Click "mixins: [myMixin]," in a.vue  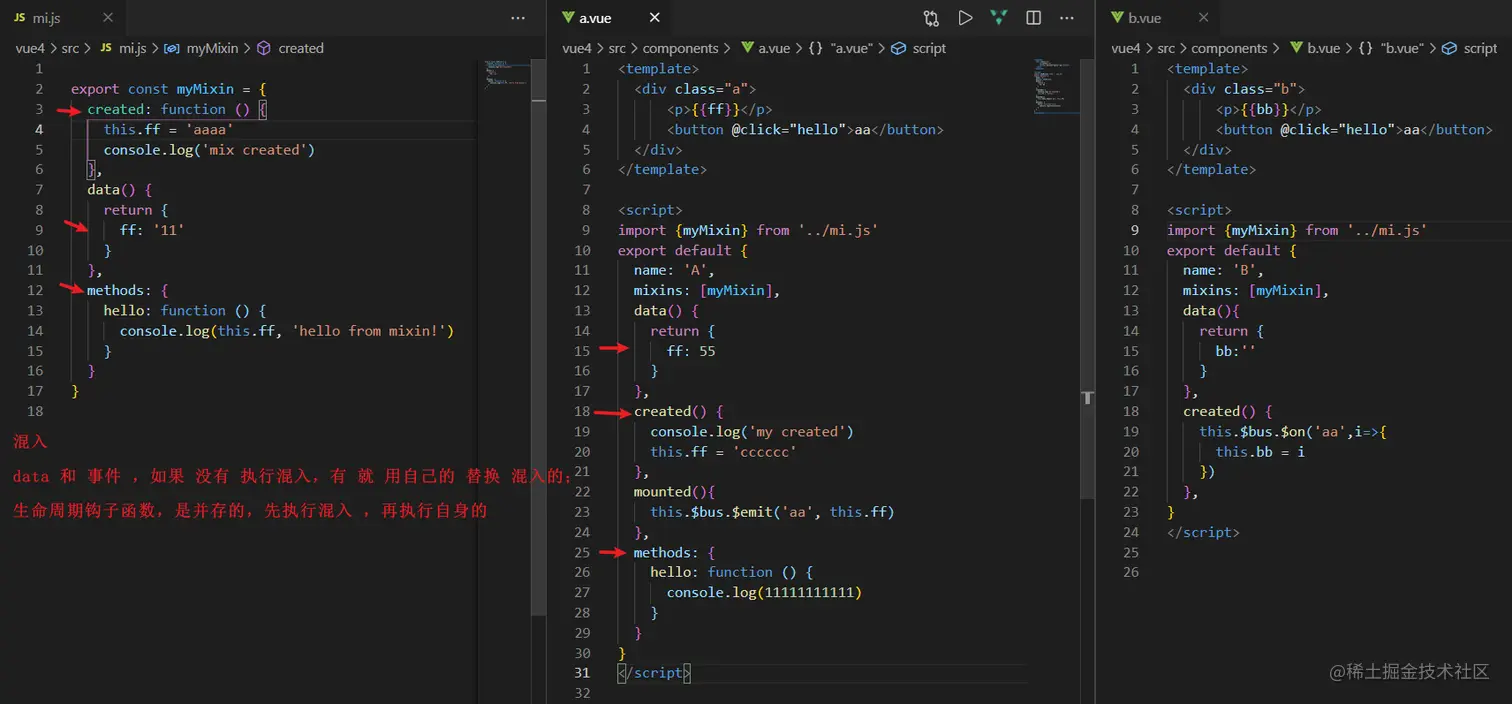pyautogui.click(x=706, y=290)
